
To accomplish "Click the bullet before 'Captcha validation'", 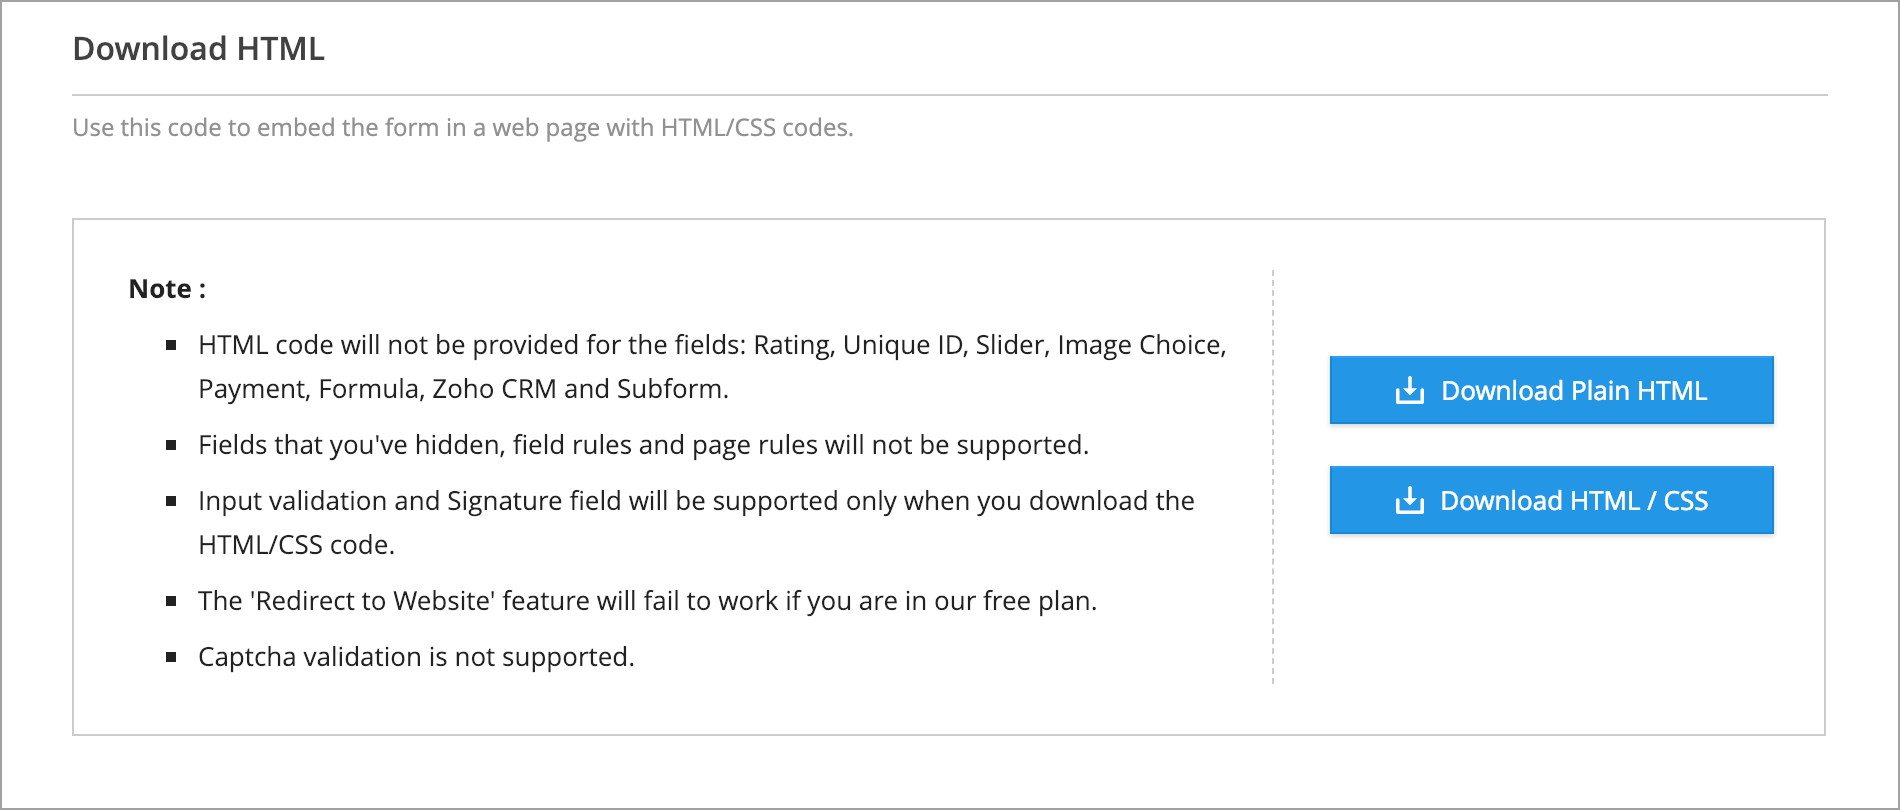I will 171,657.
